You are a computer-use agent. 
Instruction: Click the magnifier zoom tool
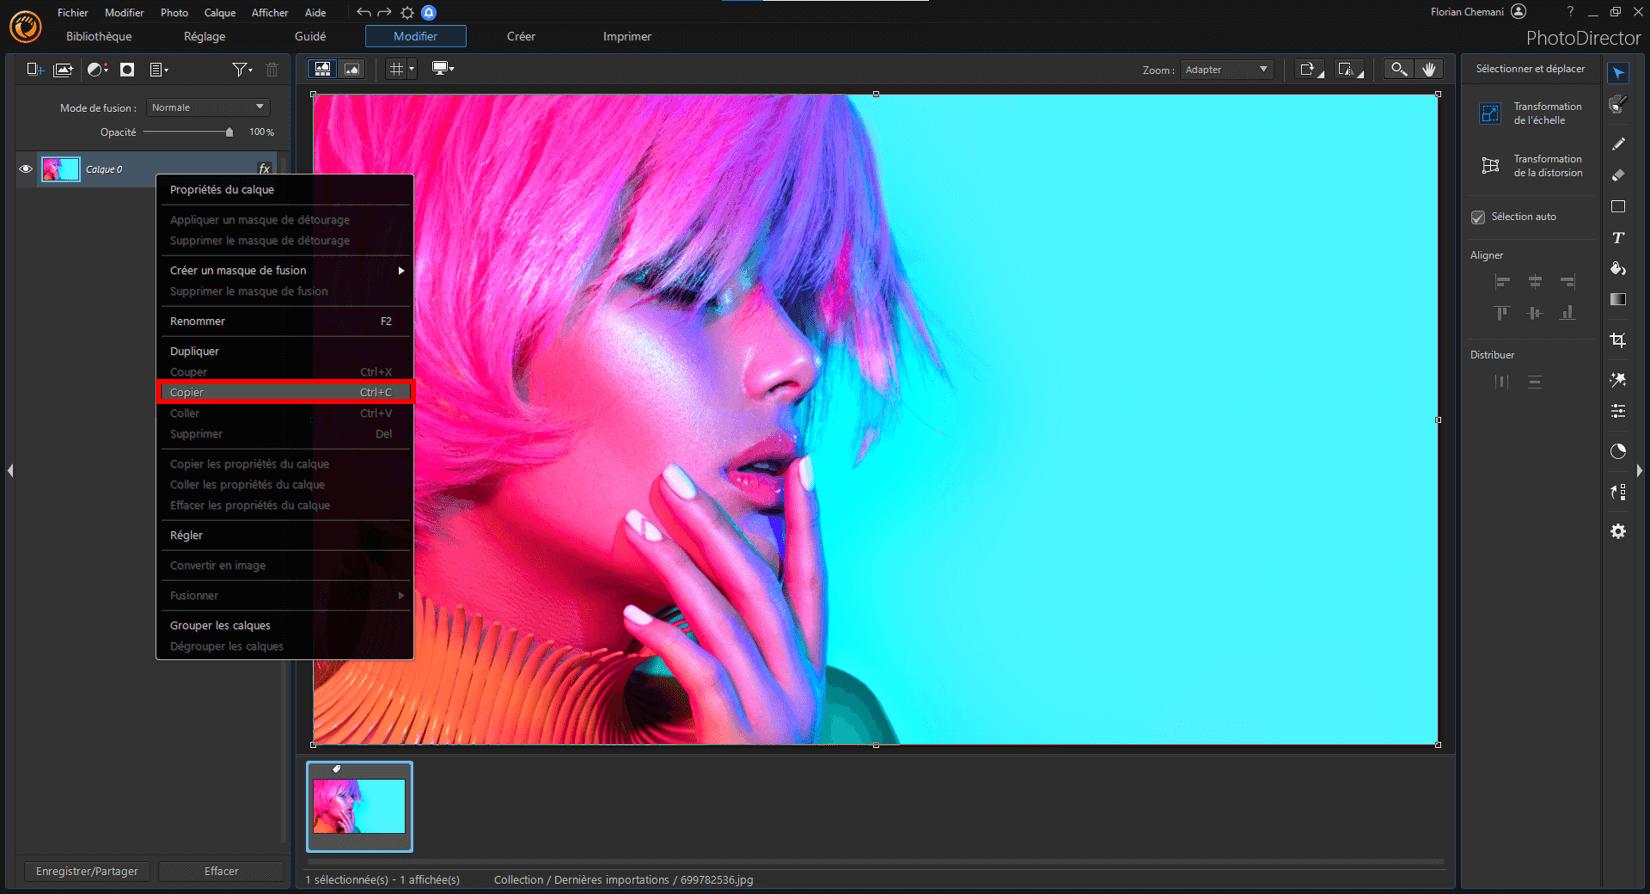(x=1398, y=69)
